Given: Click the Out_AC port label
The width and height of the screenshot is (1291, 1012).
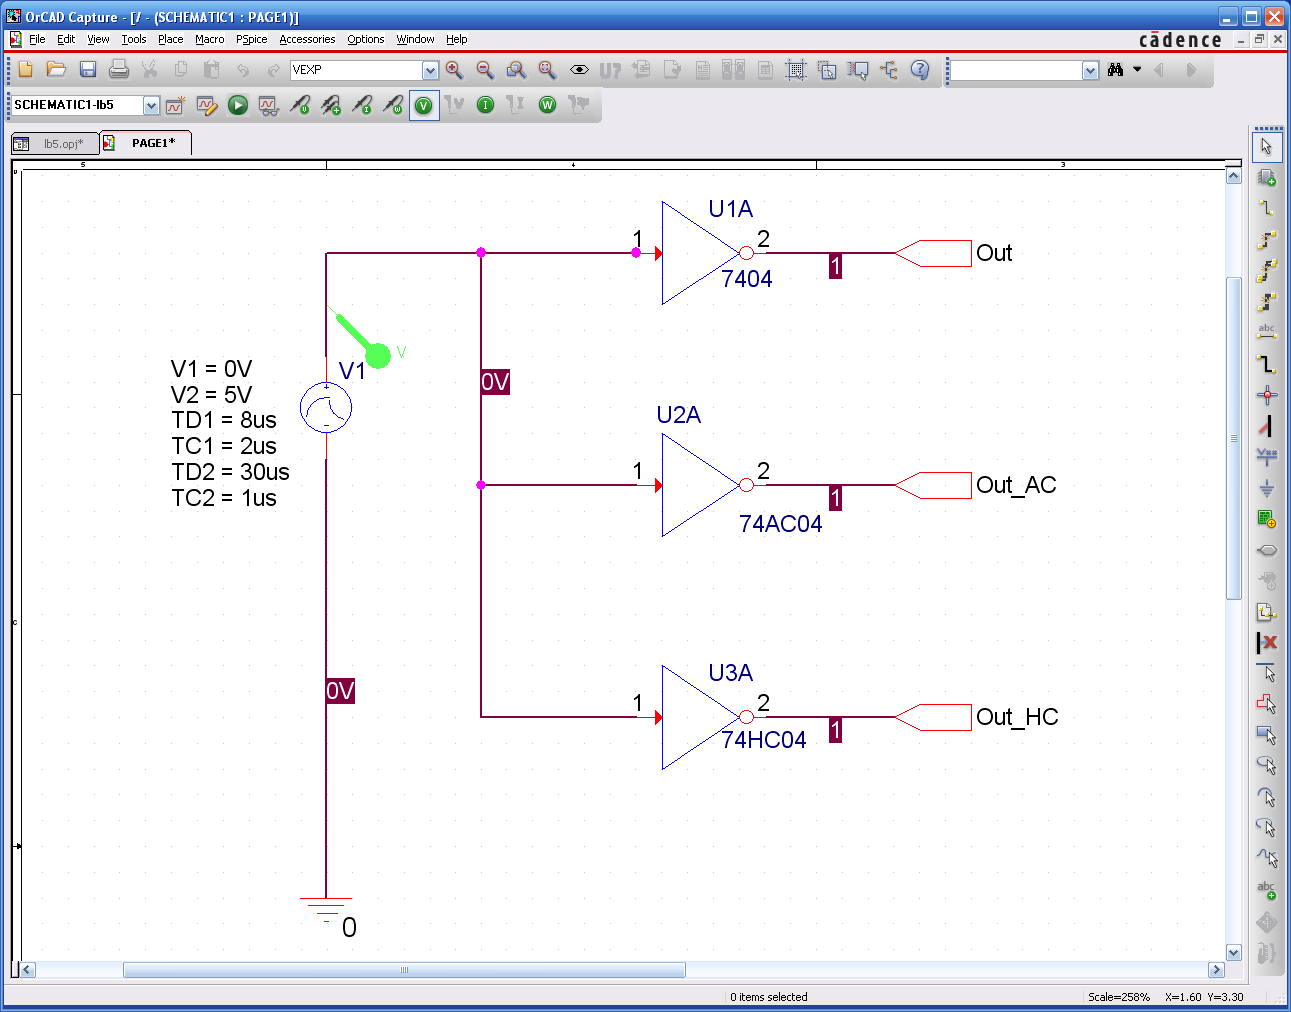Looking at the screenshot, I should pos(1016,485).
